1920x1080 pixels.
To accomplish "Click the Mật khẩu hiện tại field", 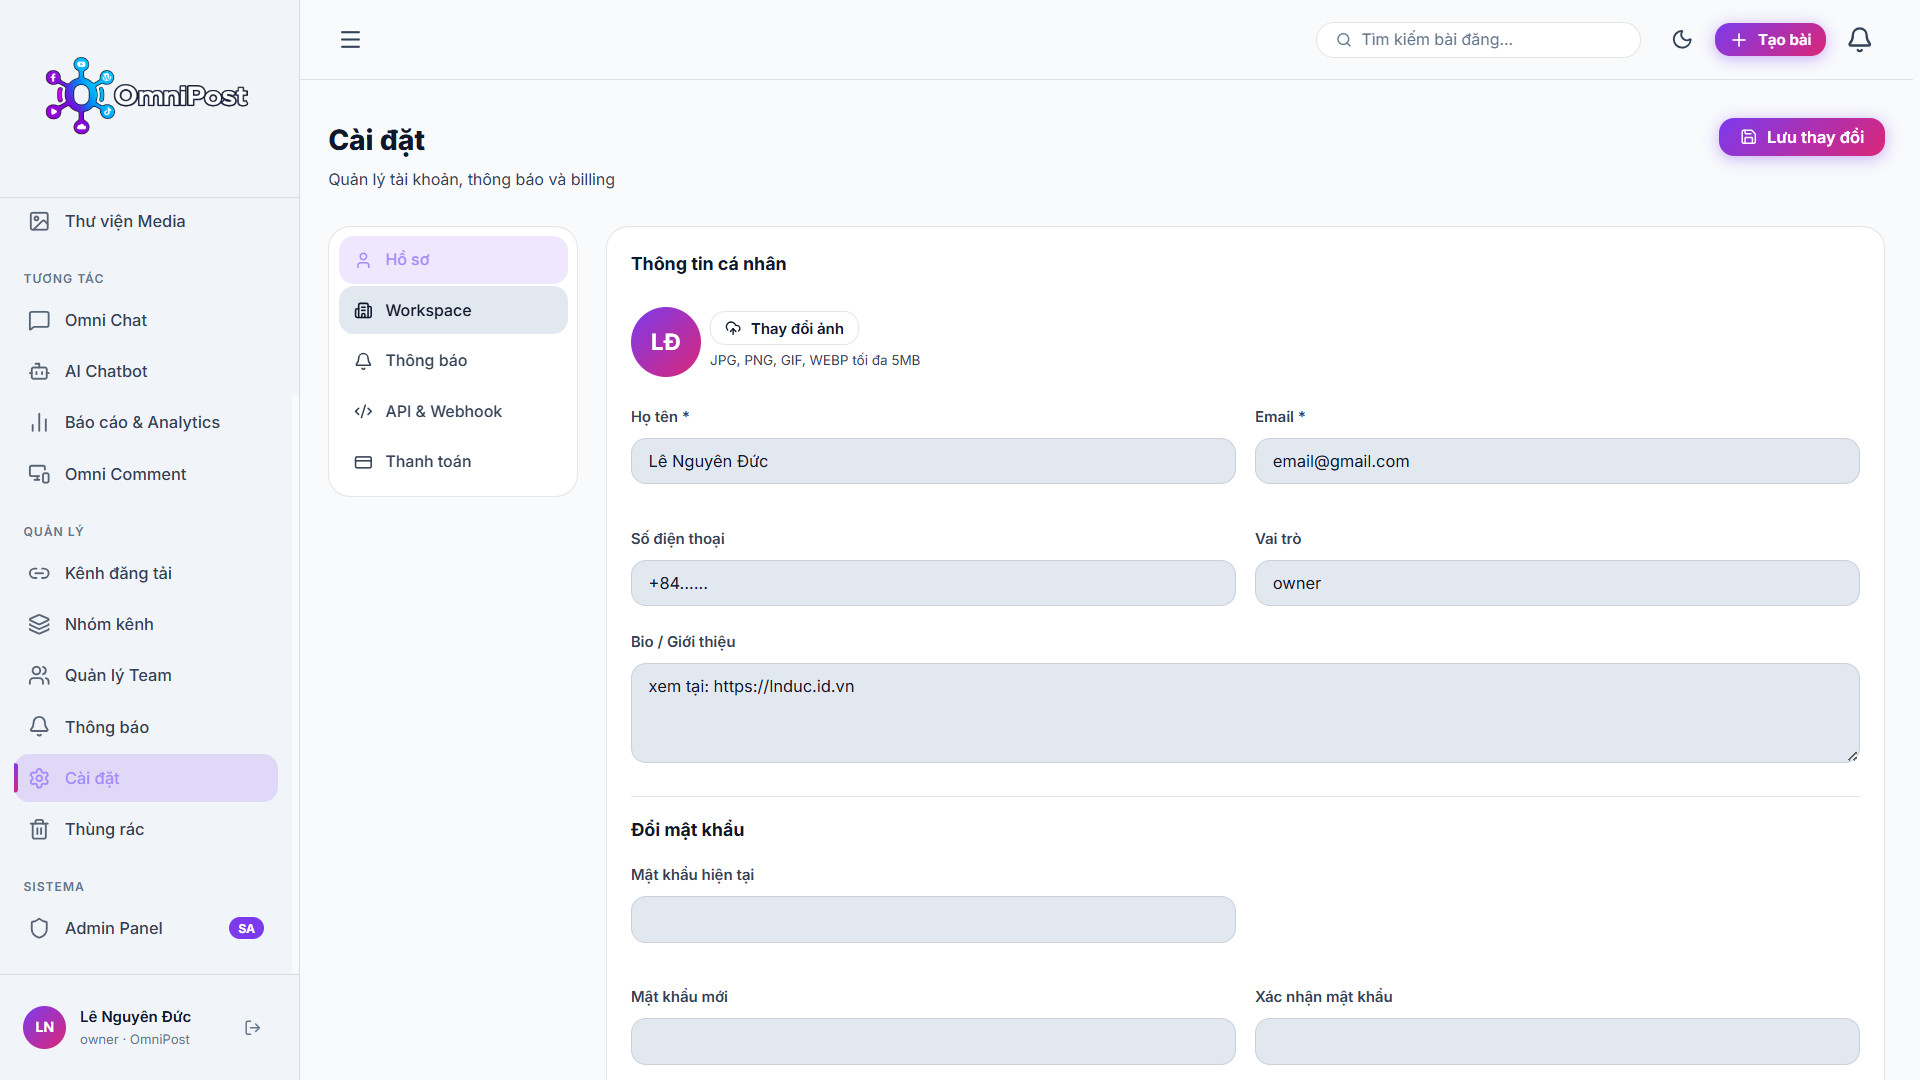I will tap(933, 920).
